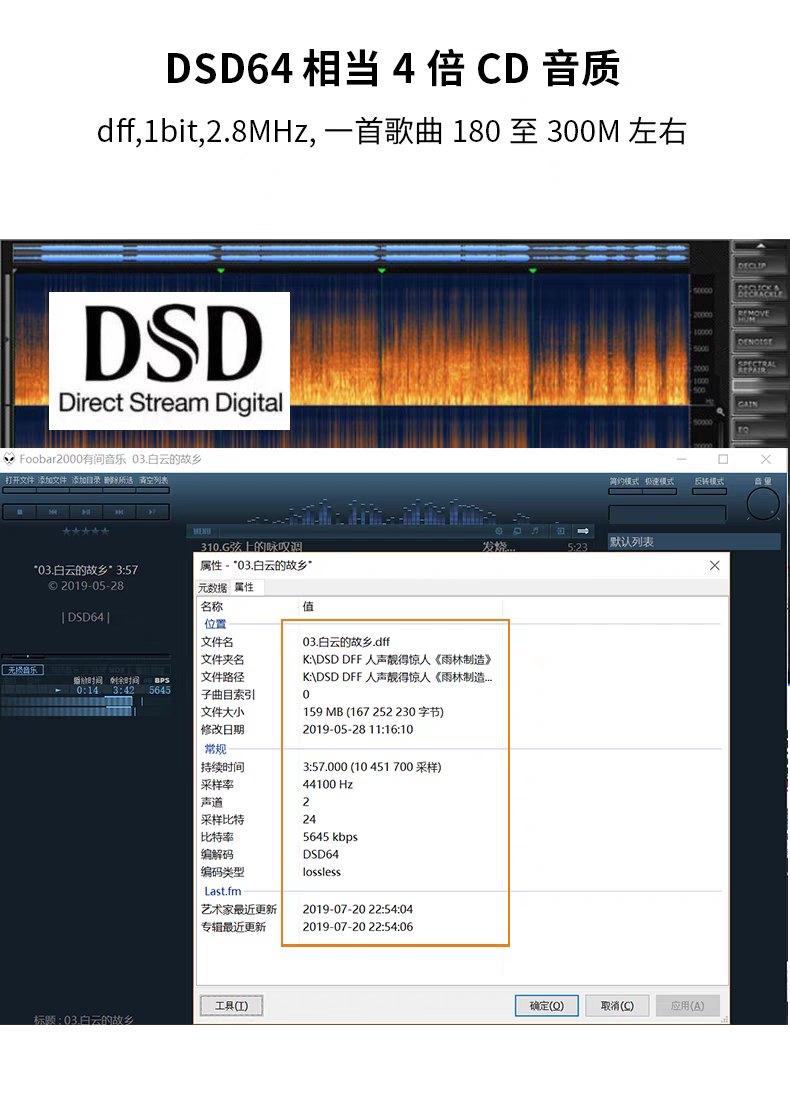Click the Foobar2000 alien icon in title bar
This screenshot has height=1098, width=790.
[9, 459]
